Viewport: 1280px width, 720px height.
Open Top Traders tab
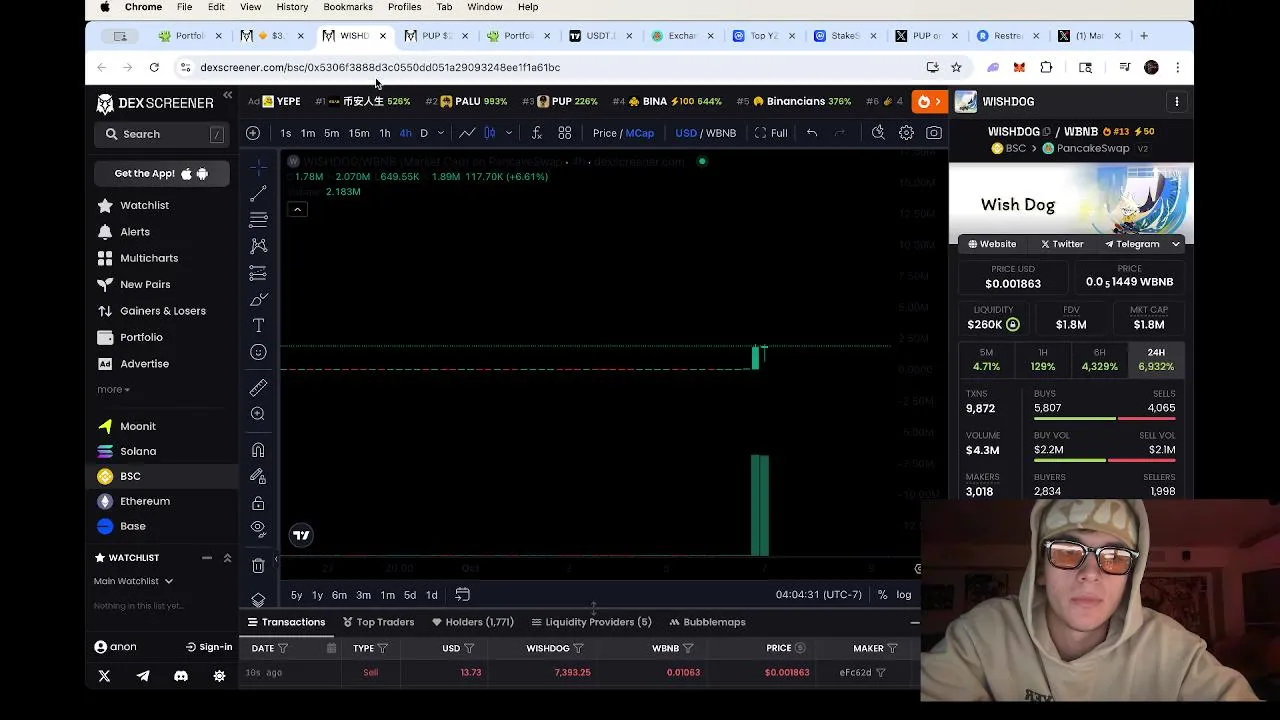tap(378, 622)
